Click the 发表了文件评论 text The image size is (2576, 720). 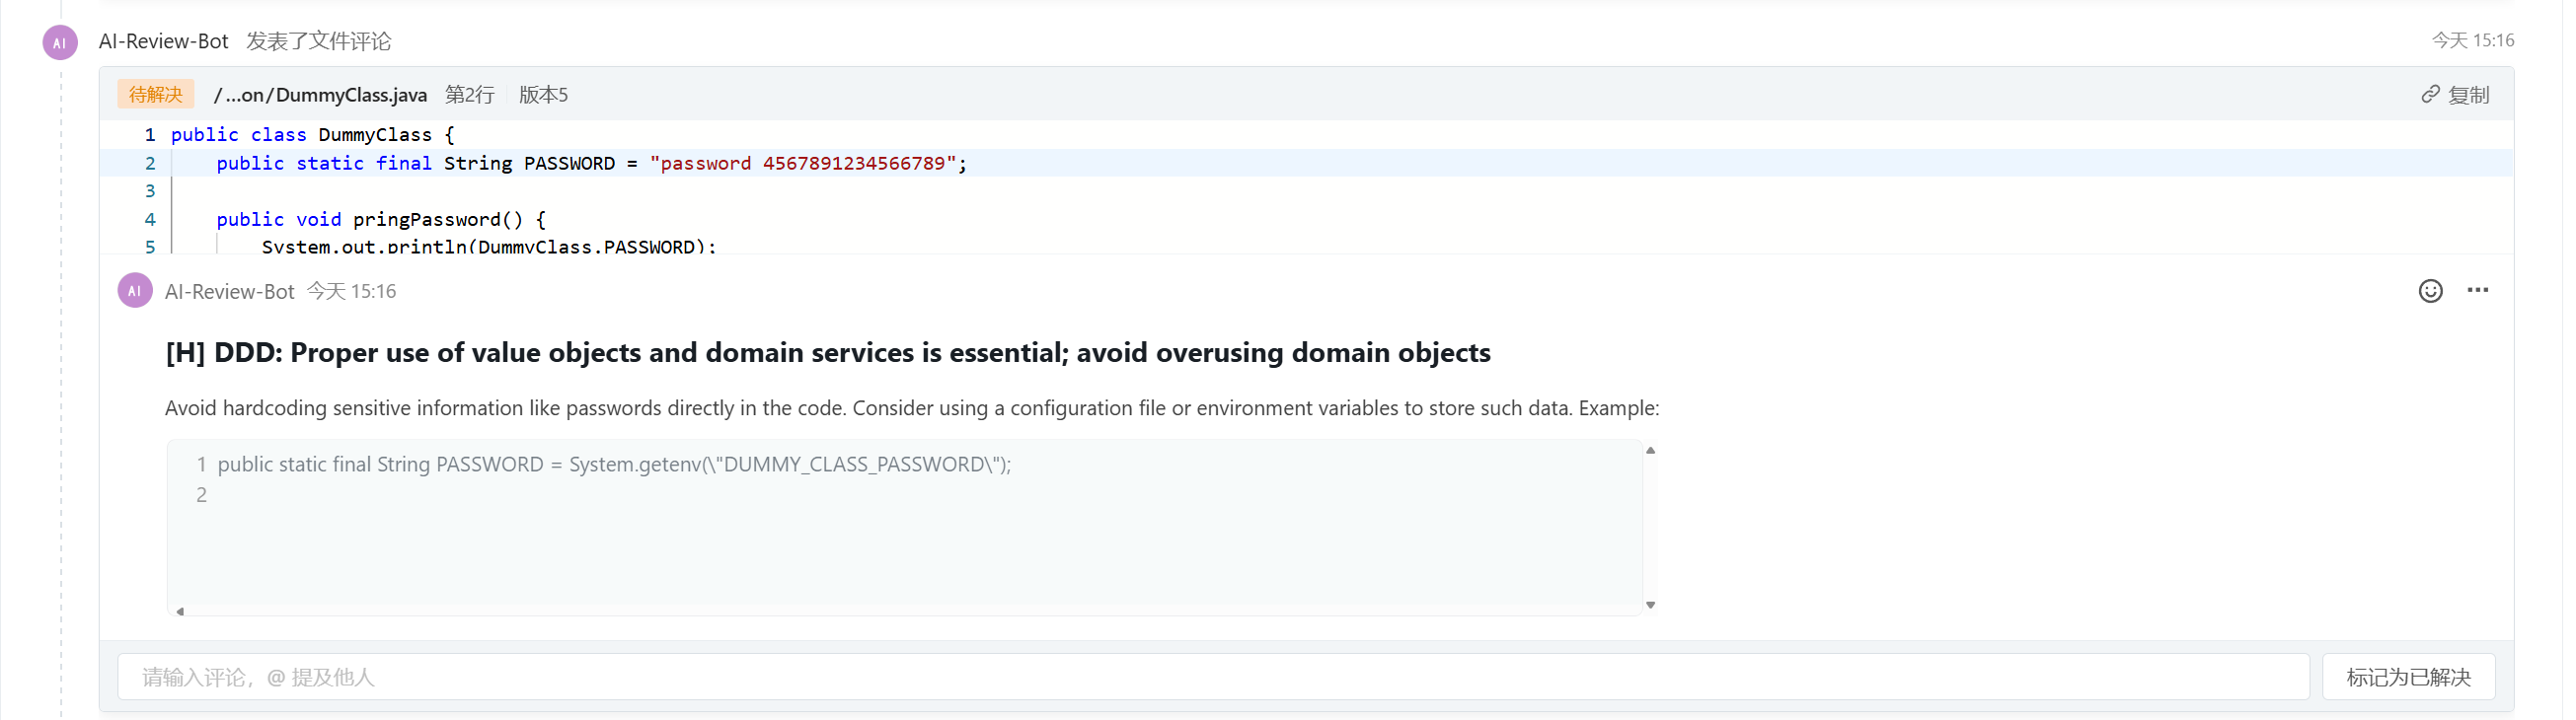[318, 41]
